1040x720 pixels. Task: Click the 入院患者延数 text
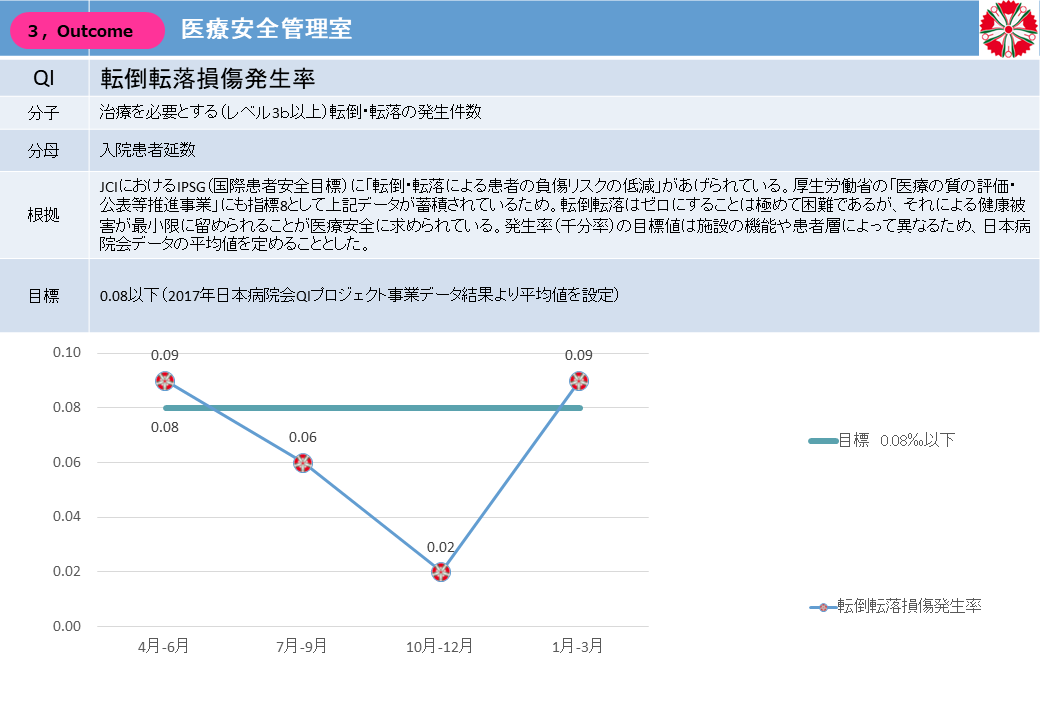pyautogui.click(x=148, y=151)
